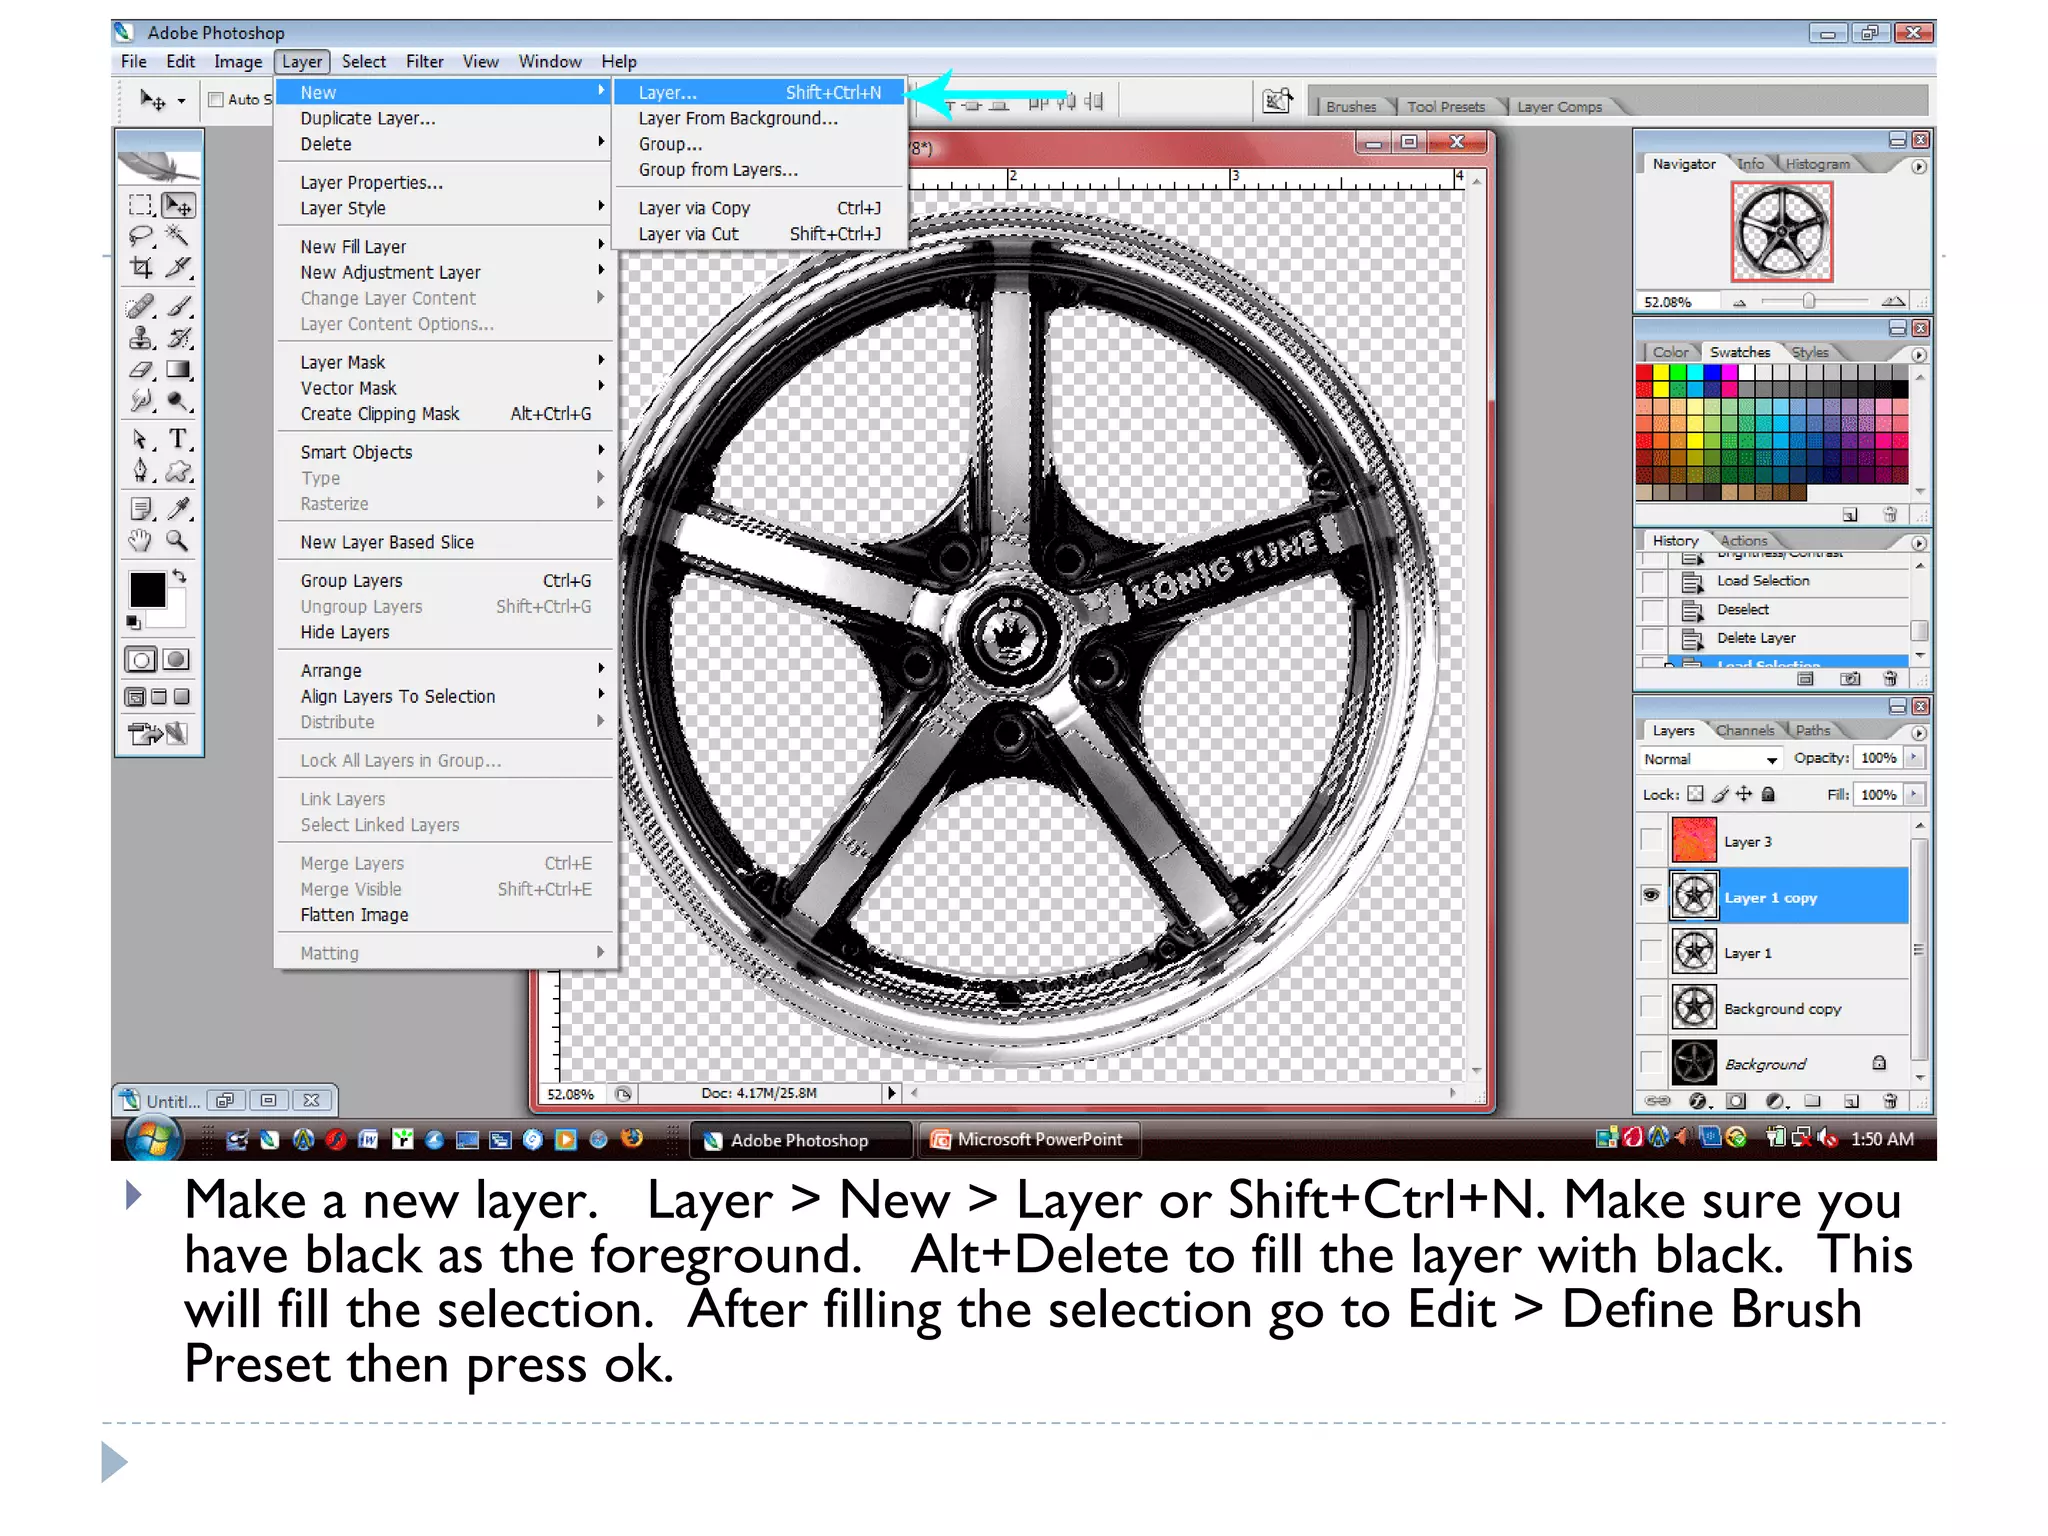The height and width of the screenshot is (1536, 2048).
Task: Switch to the Swatches tab
Action: tap(1739, 352)
